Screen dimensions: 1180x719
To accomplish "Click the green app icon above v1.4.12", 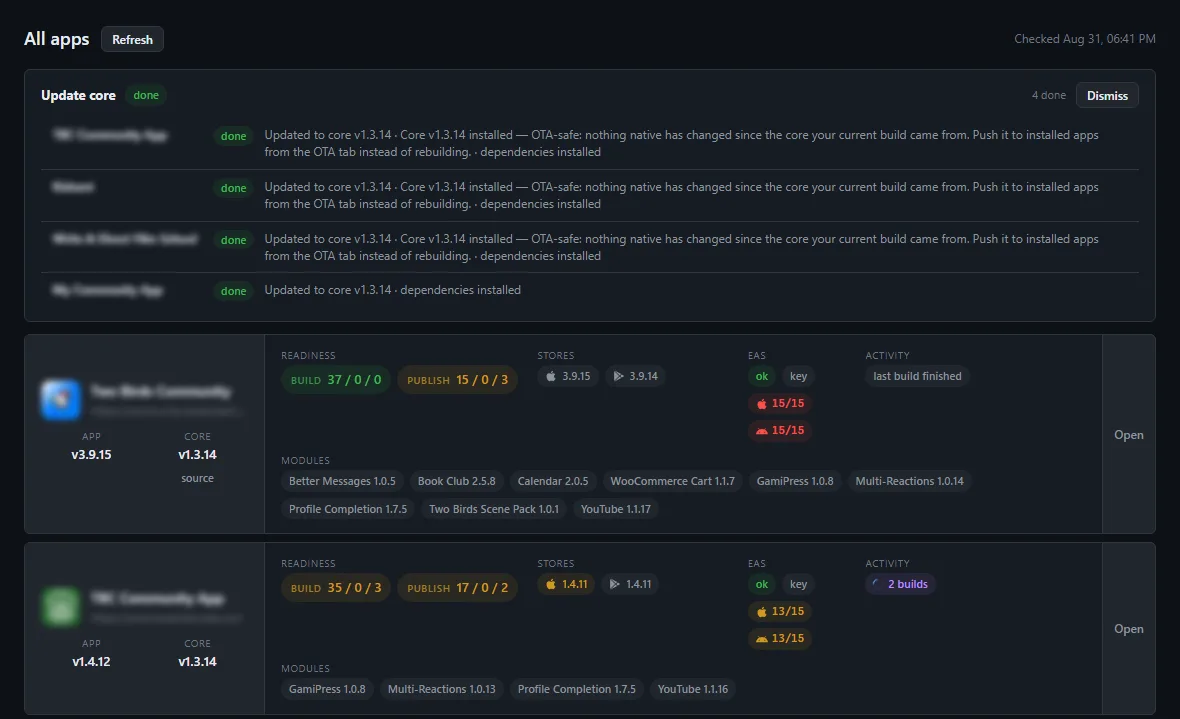I will click(60, 606).
